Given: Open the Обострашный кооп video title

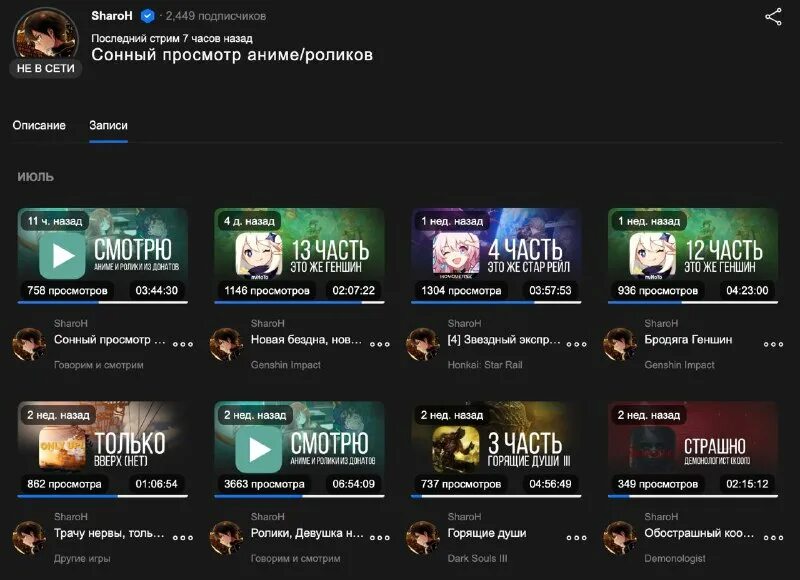Looking at the screenshot, I should click(699, 533).
